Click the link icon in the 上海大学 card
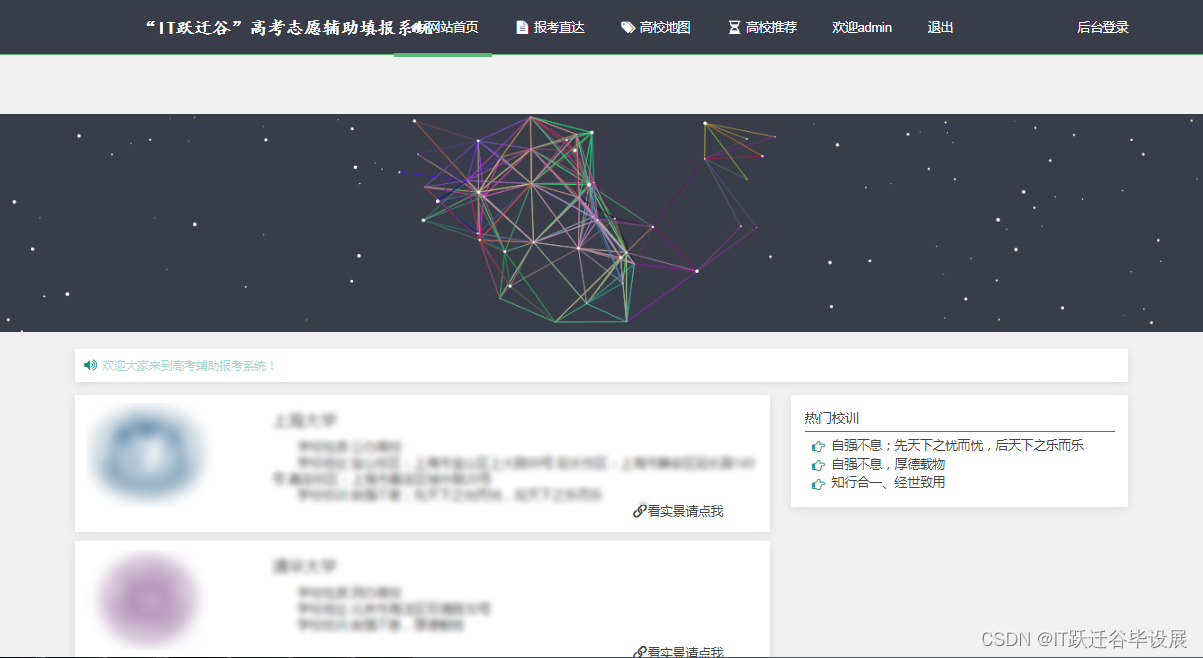This screenshot has height=658, width=1203. 639,511
